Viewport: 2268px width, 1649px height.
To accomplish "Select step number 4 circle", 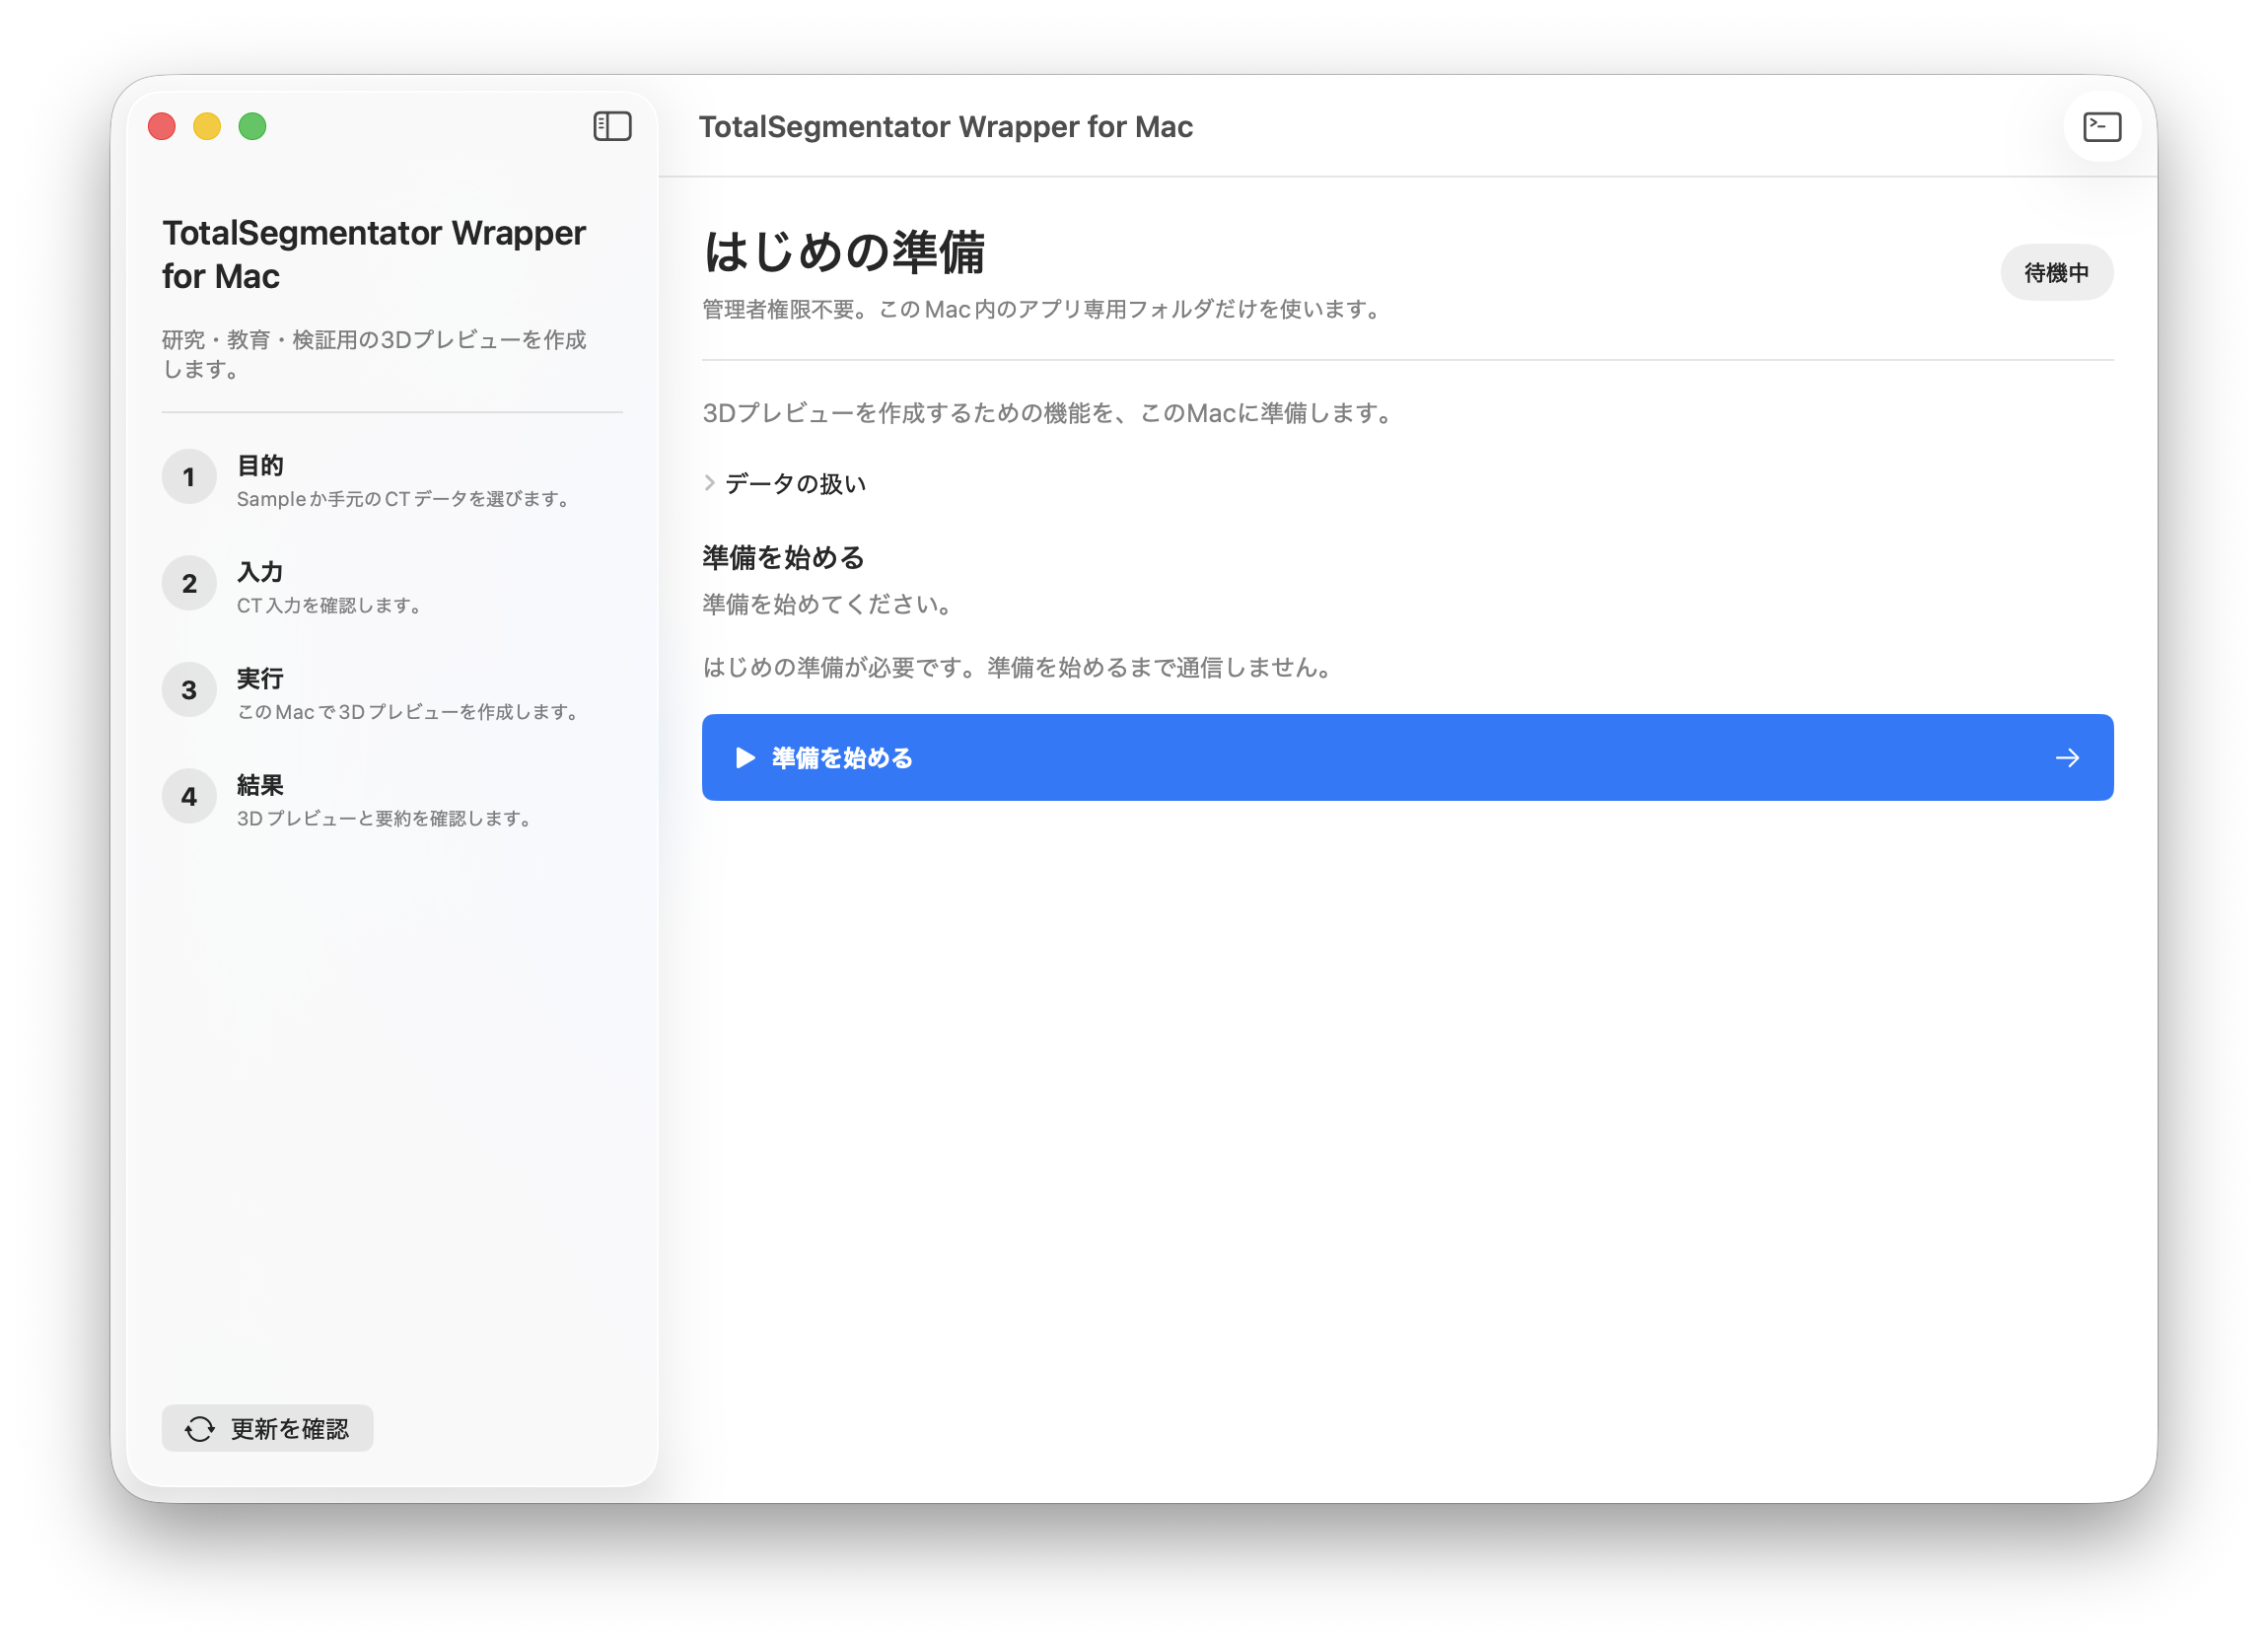I will [189, 797].
